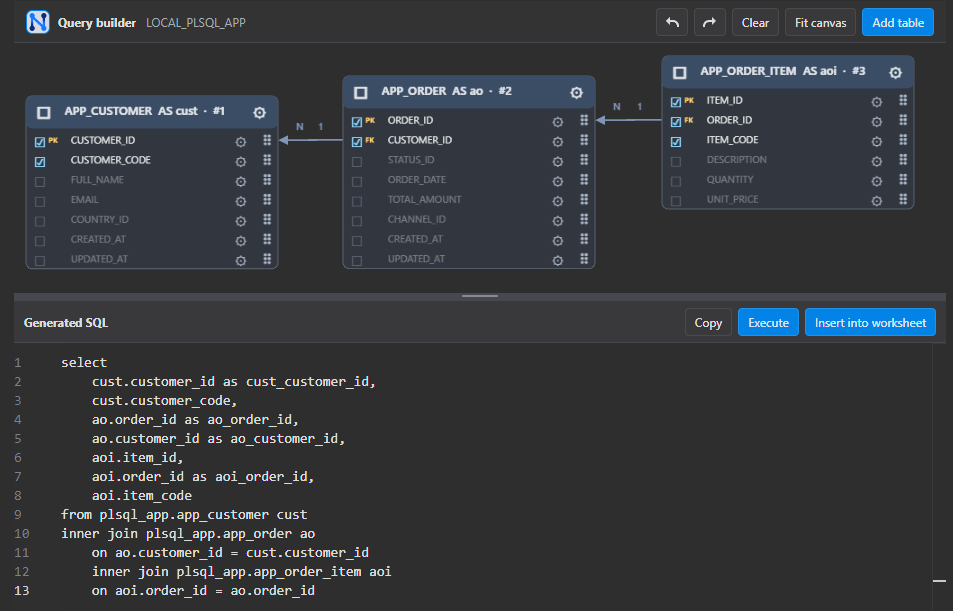
Task: Click SQL line 'from plsql_app.app_customer cust'
Action: (x=184, y=514)
